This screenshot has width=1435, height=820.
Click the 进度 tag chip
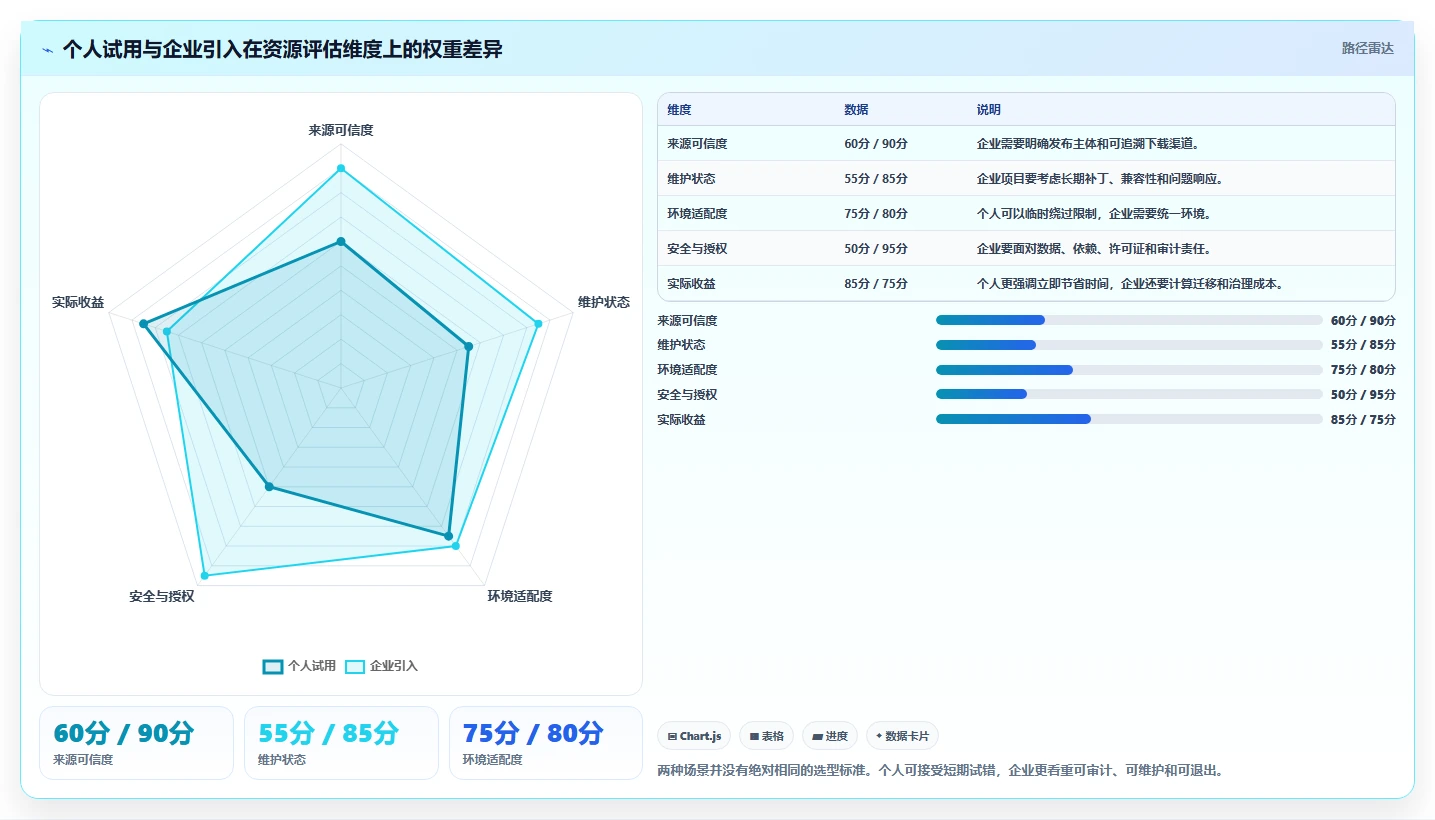(830, 736)
